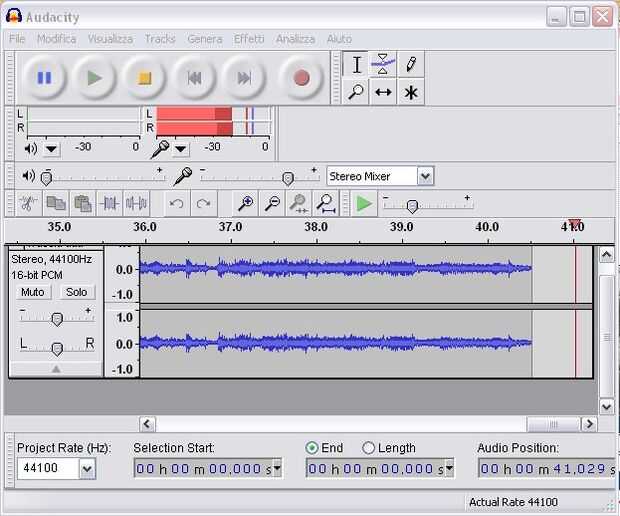Viewport: 620px width, 516px height.
Task: Collapse the track with the triangle button
Action: click(56, 369)
